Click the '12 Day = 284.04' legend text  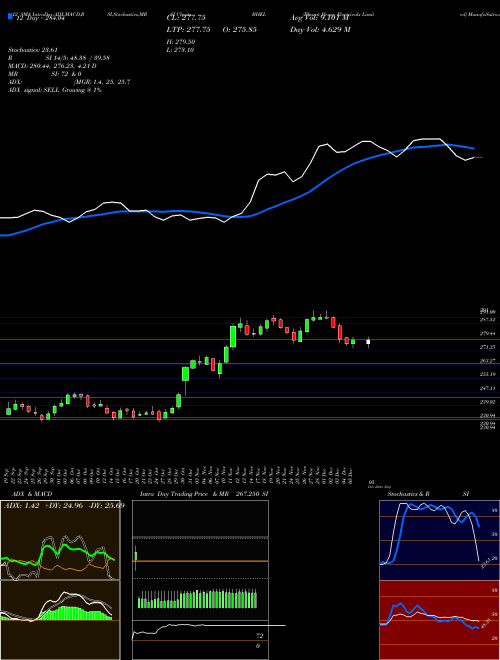(40, 19)
